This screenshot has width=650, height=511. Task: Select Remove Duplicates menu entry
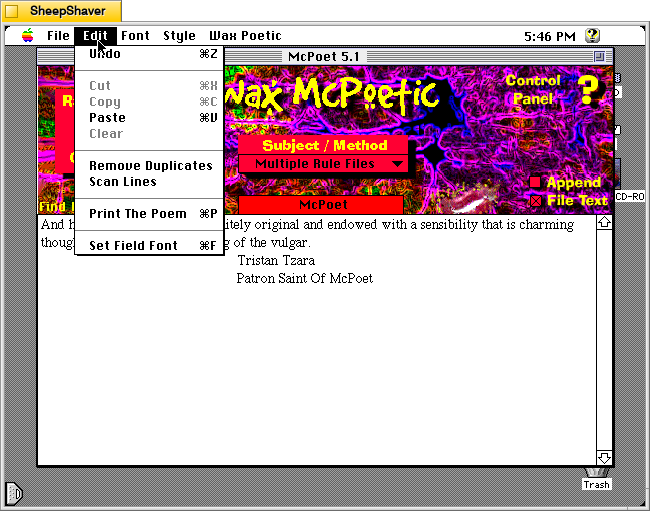click(149, 166)
